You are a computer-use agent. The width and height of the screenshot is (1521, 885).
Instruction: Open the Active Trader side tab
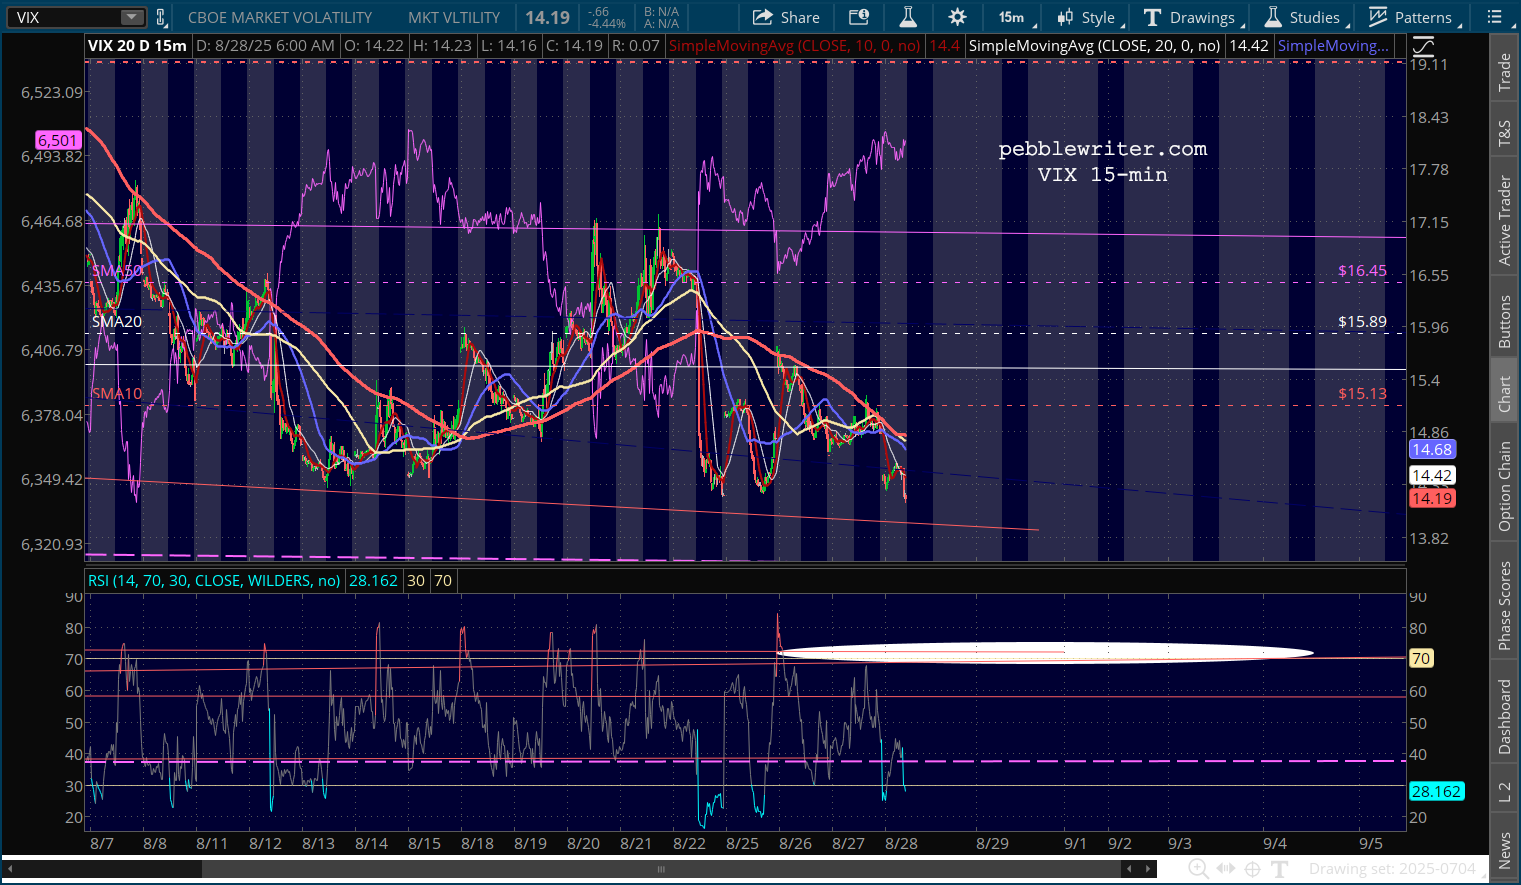coord(1504,220)
